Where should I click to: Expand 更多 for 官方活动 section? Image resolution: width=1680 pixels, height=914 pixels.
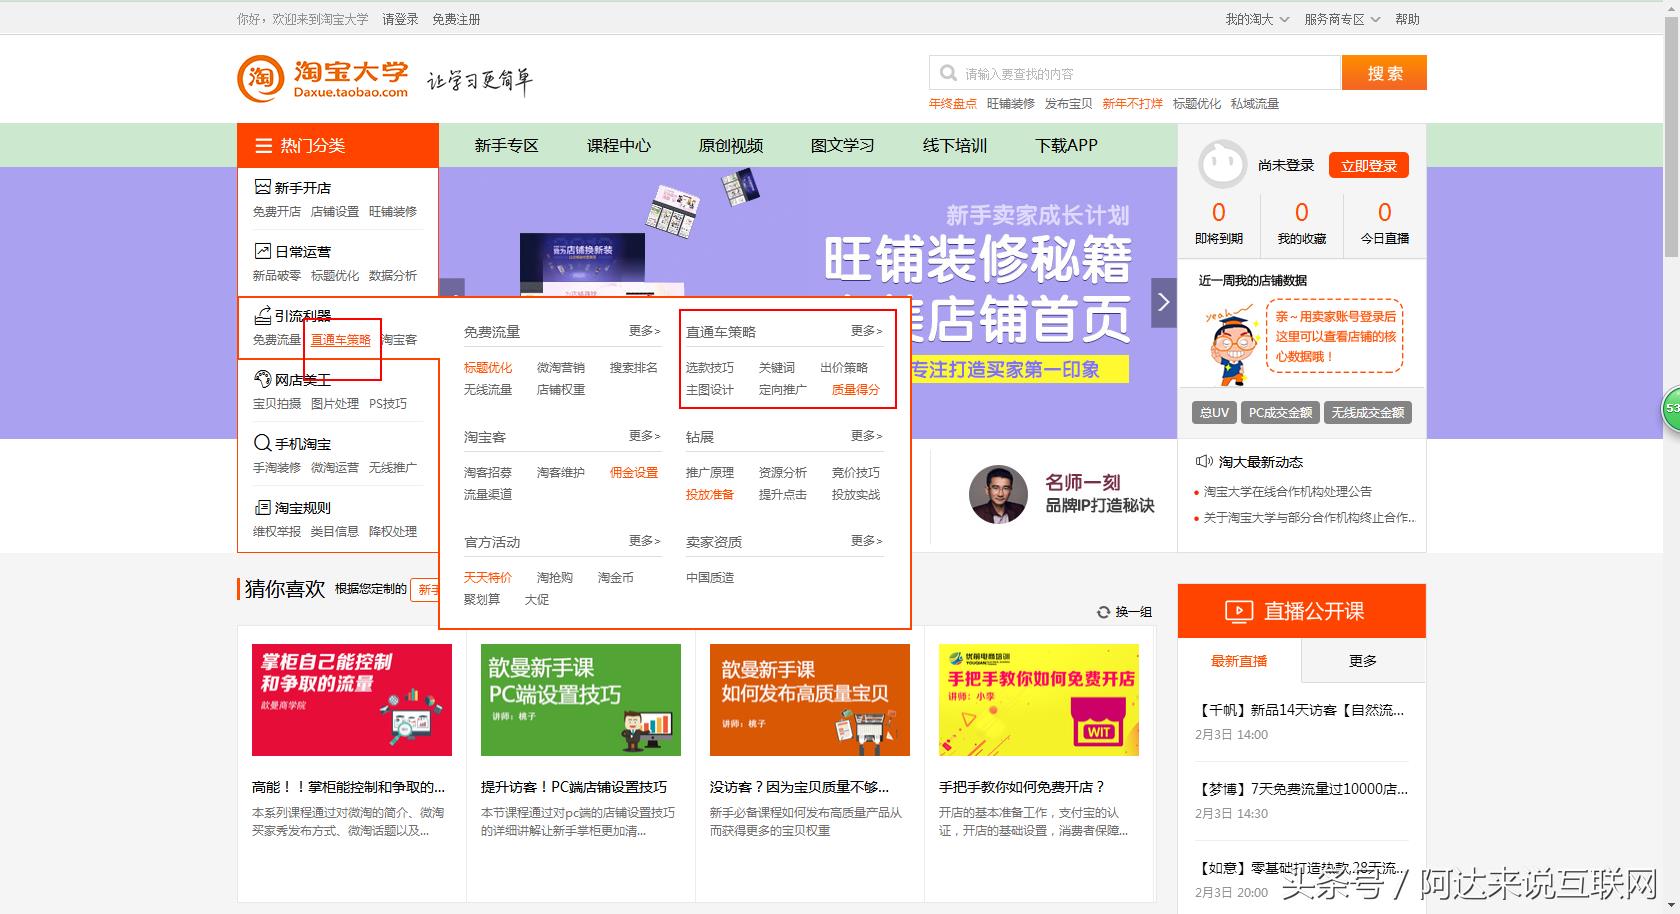645,541
